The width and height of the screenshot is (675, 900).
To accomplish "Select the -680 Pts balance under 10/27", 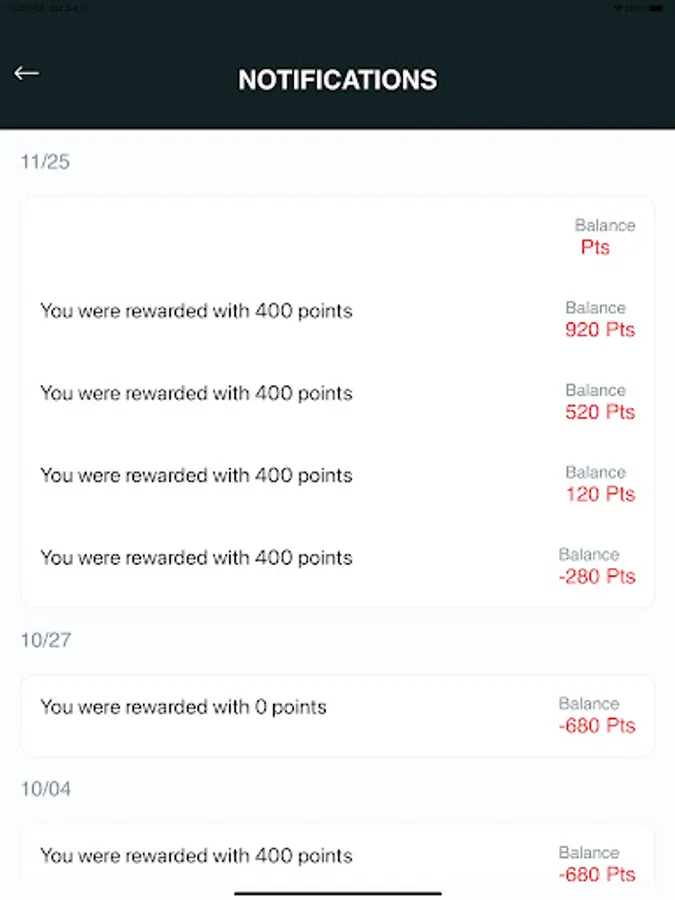I will 596,726.
